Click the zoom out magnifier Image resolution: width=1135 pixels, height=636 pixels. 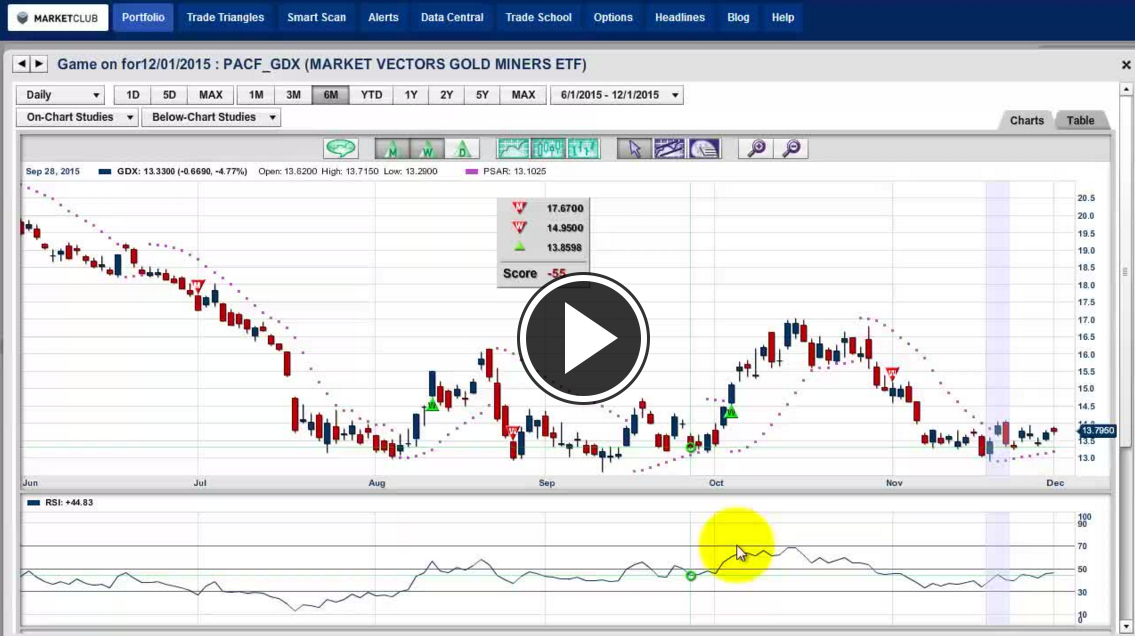point(790,148)
